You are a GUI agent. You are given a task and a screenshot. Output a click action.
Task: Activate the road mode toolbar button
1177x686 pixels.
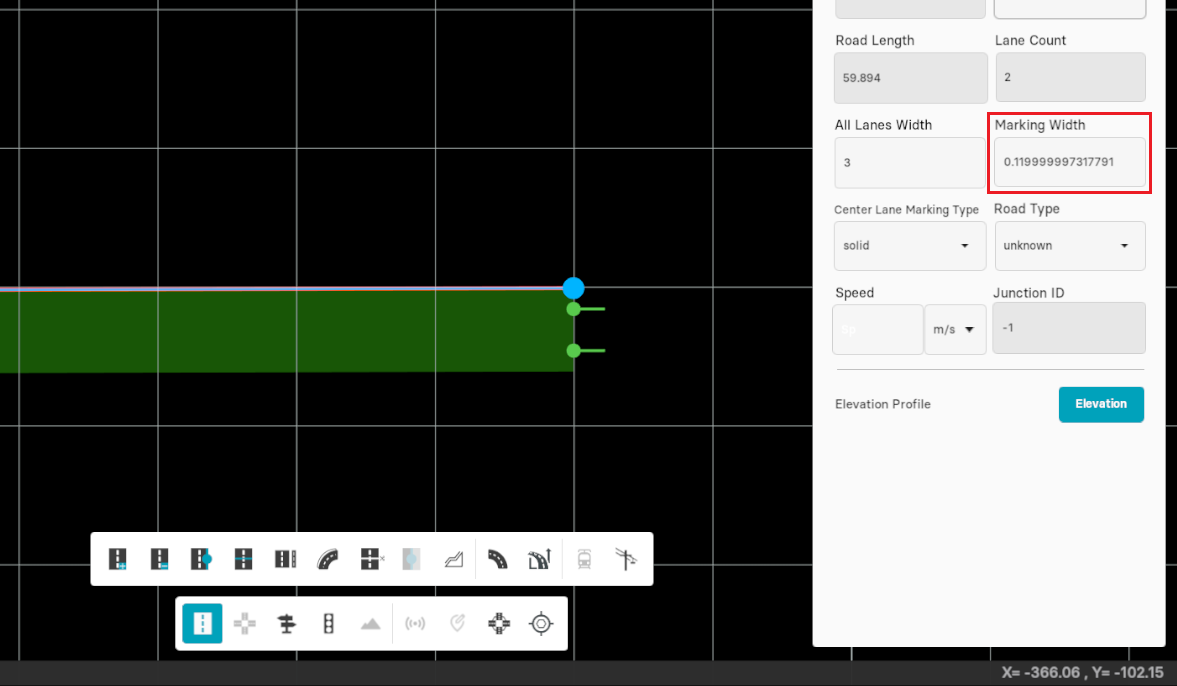202,624
